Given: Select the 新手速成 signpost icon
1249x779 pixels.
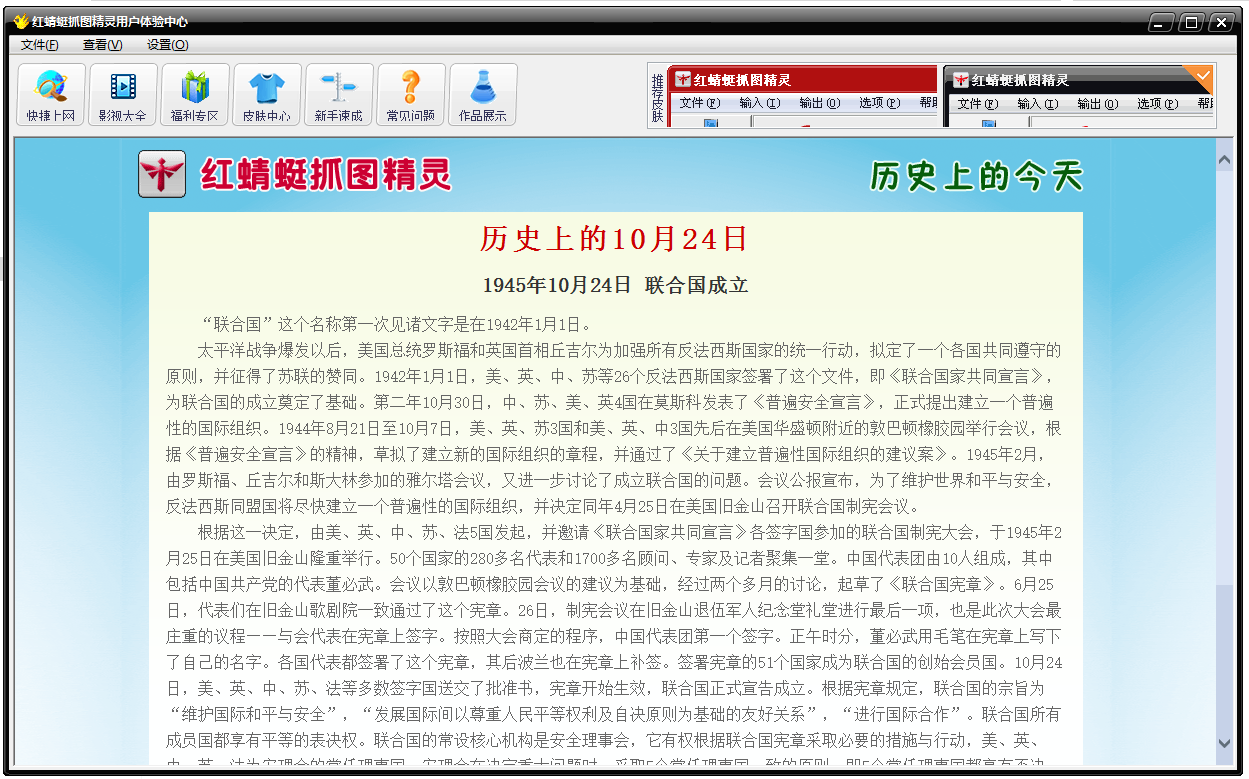Looking at the screenshot, I should [x=338, y=94].
